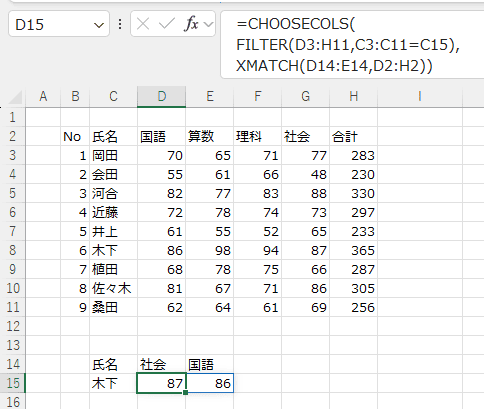Image resolution: width=484 pixels, height=409 pixels.
Task: Click total value 230
Action: coord(354,174)
